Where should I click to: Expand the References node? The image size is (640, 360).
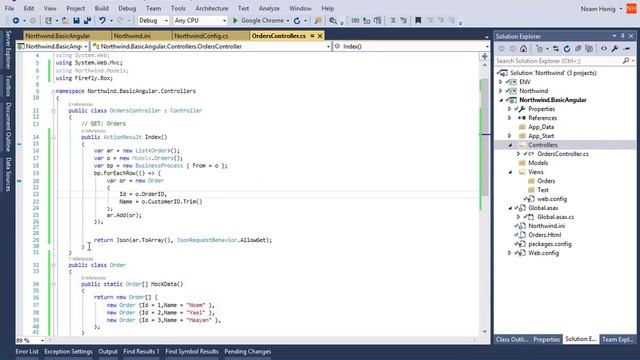(510, 118)
